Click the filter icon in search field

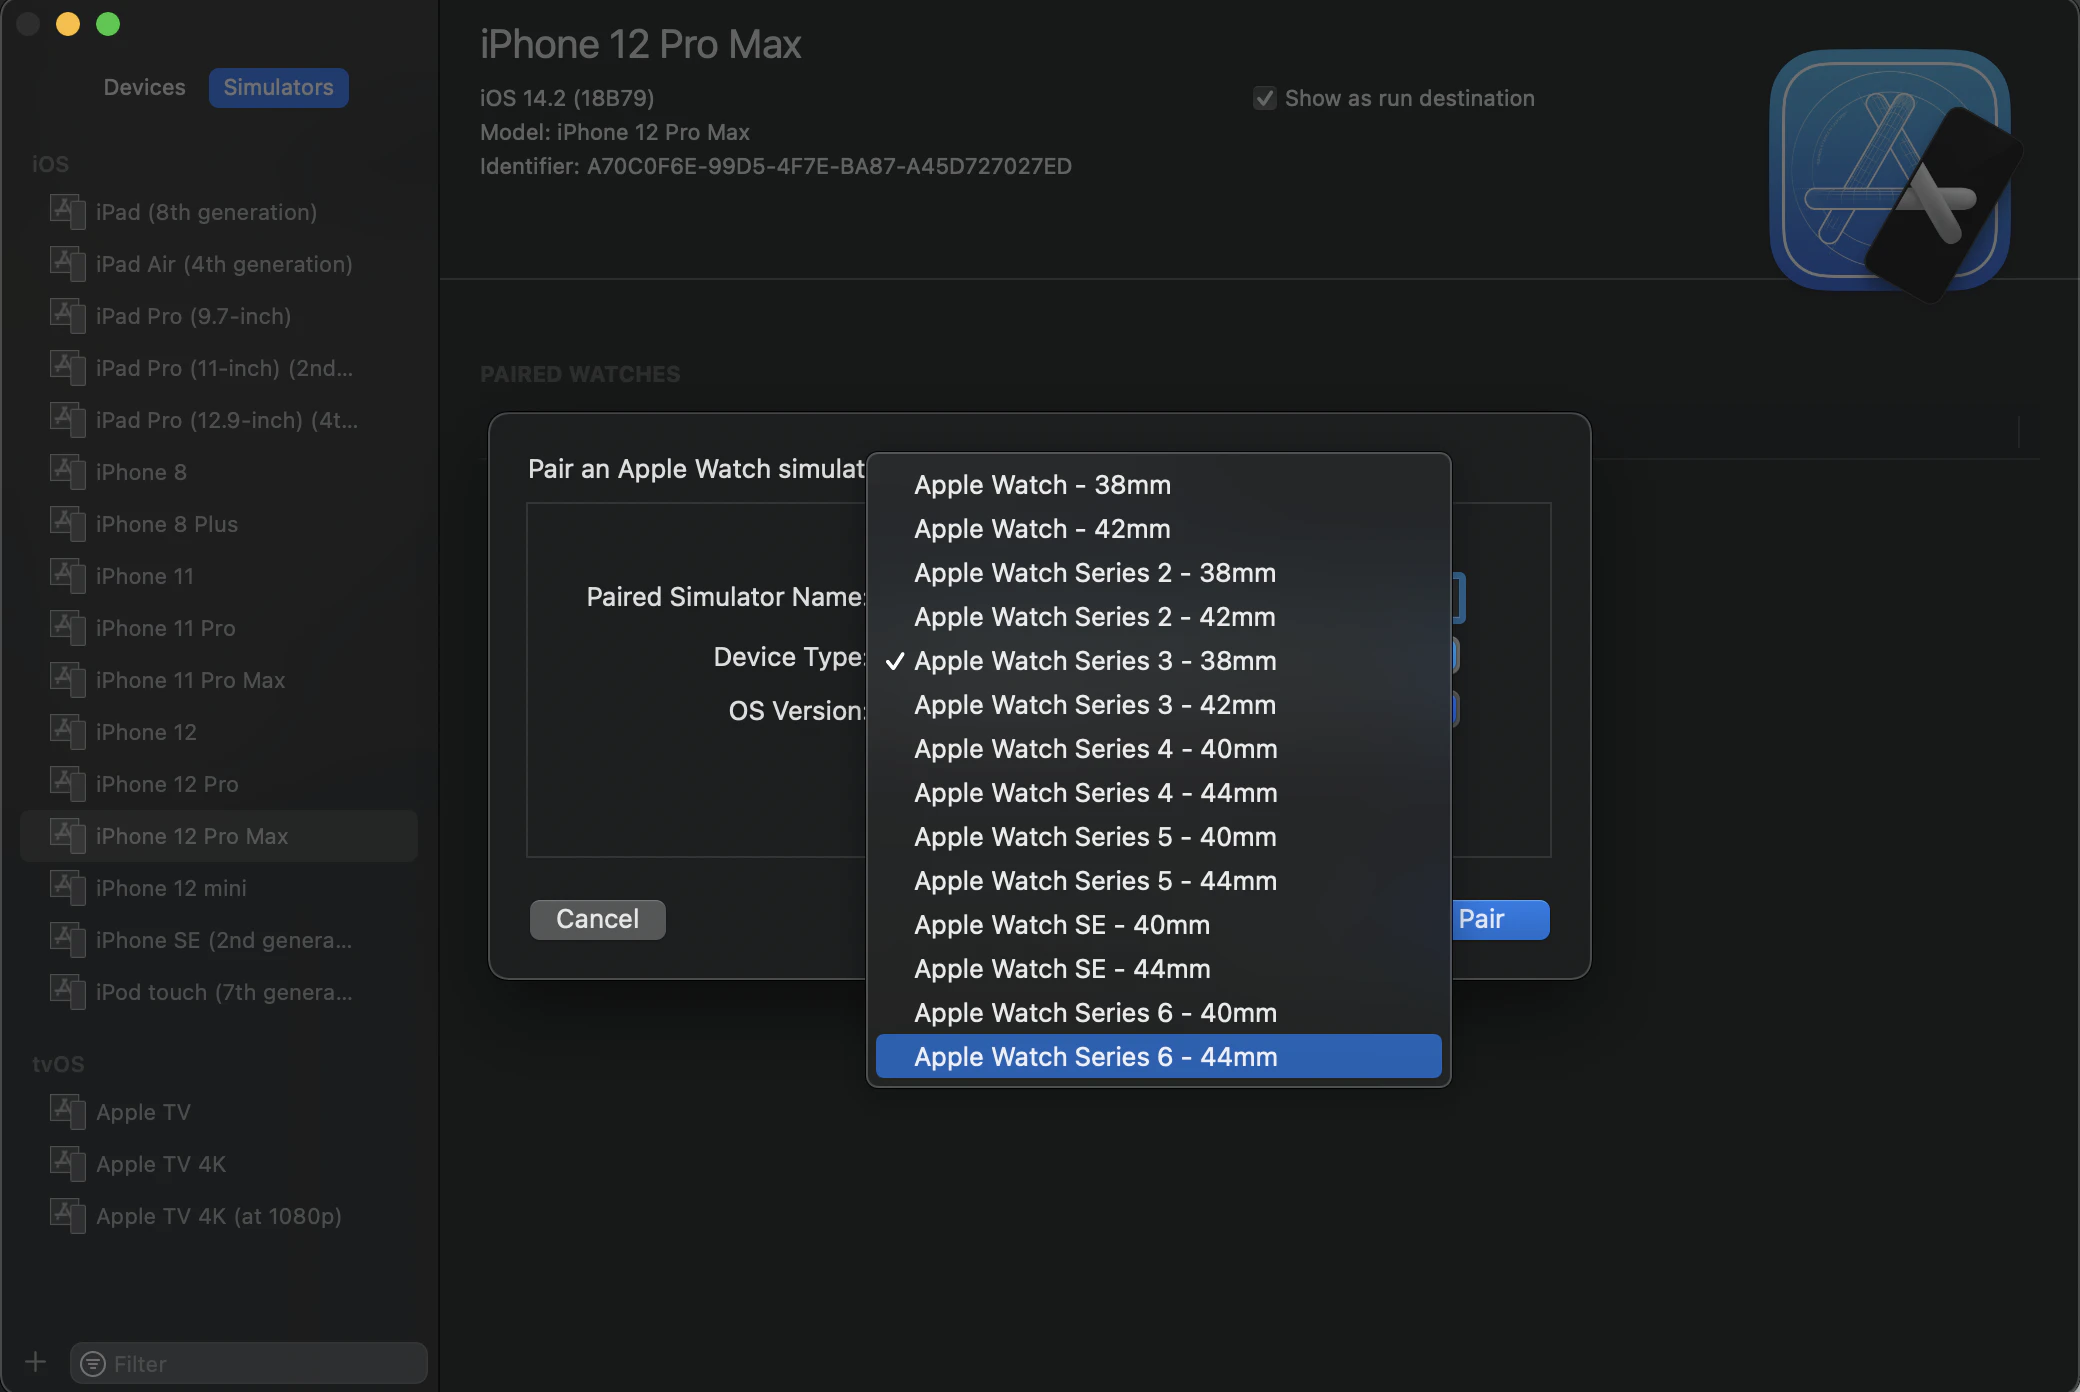(92, 1364)
